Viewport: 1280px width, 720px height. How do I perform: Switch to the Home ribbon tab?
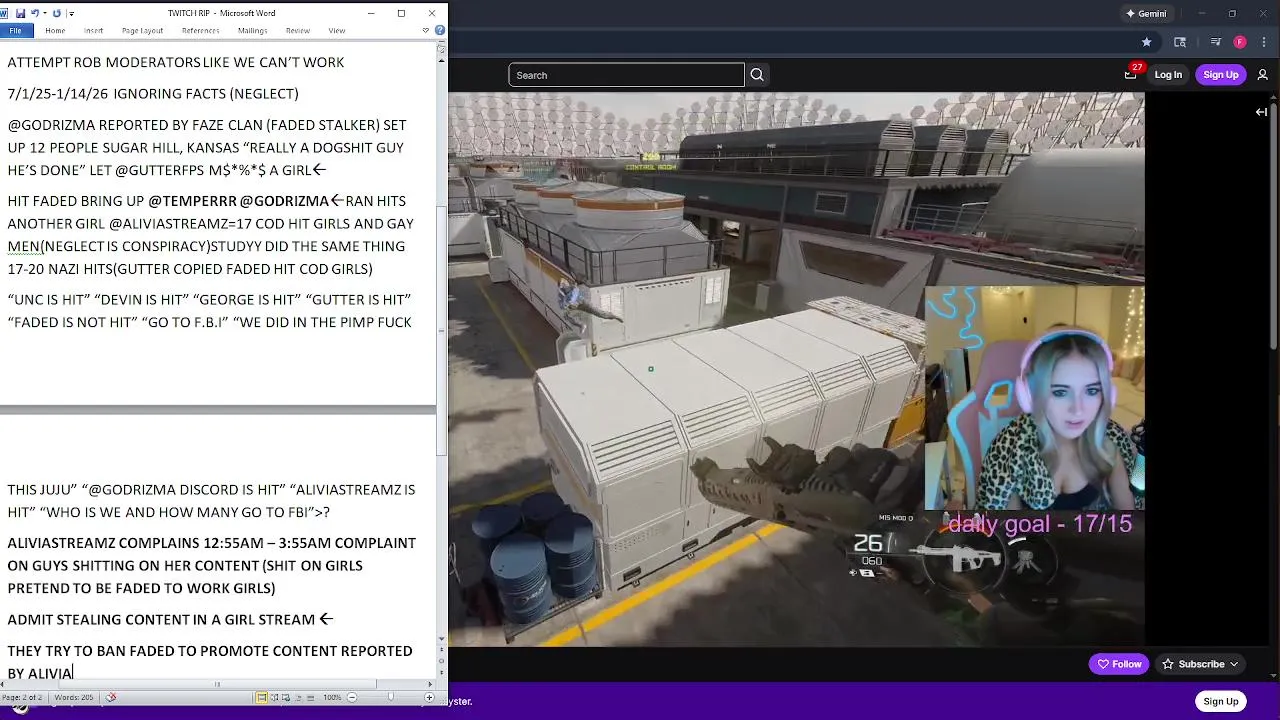tap(55, 31)
